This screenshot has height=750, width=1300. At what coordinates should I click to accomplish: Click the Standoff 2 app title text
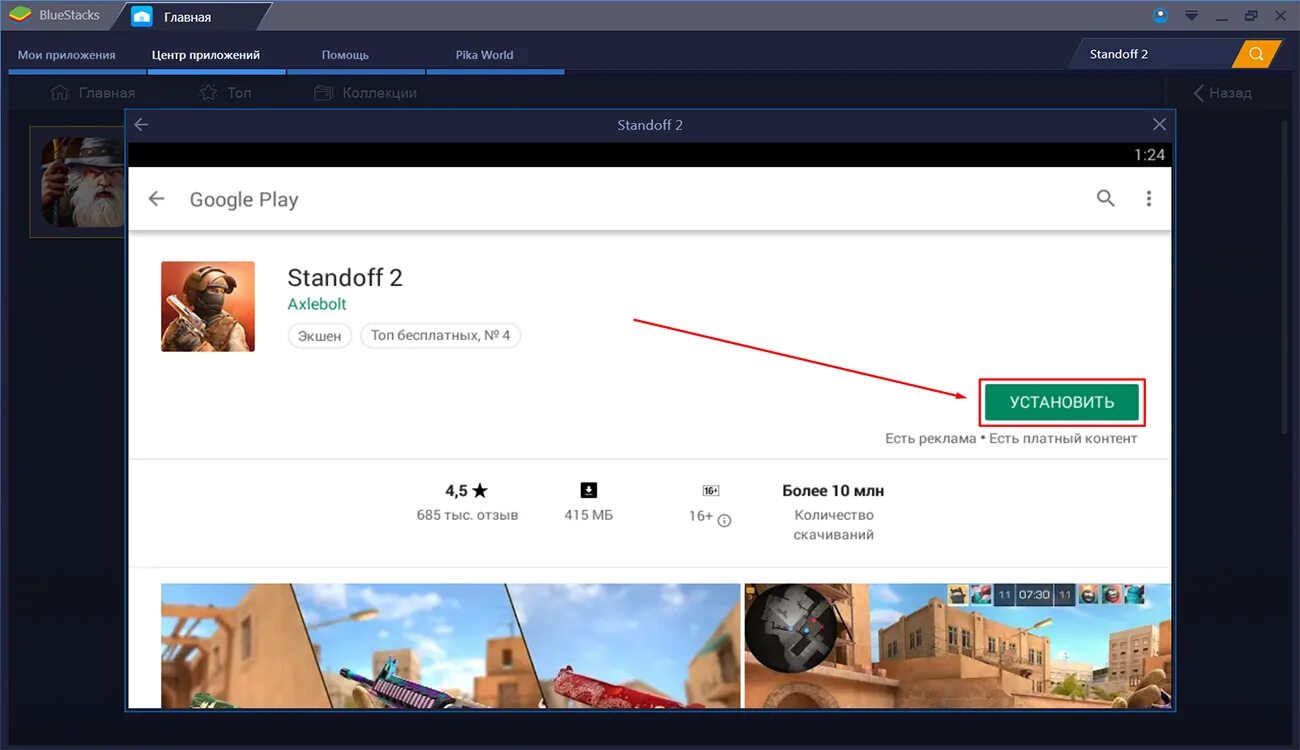[345, 278]
